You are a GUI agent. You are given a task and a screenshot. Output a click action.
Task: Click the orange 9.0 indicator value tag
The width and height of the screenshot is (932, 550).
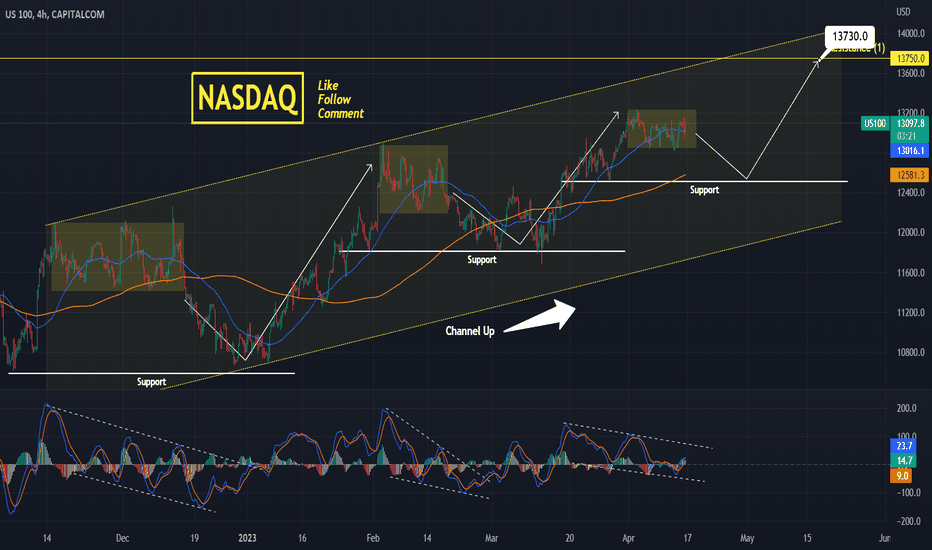click(902, 476)
